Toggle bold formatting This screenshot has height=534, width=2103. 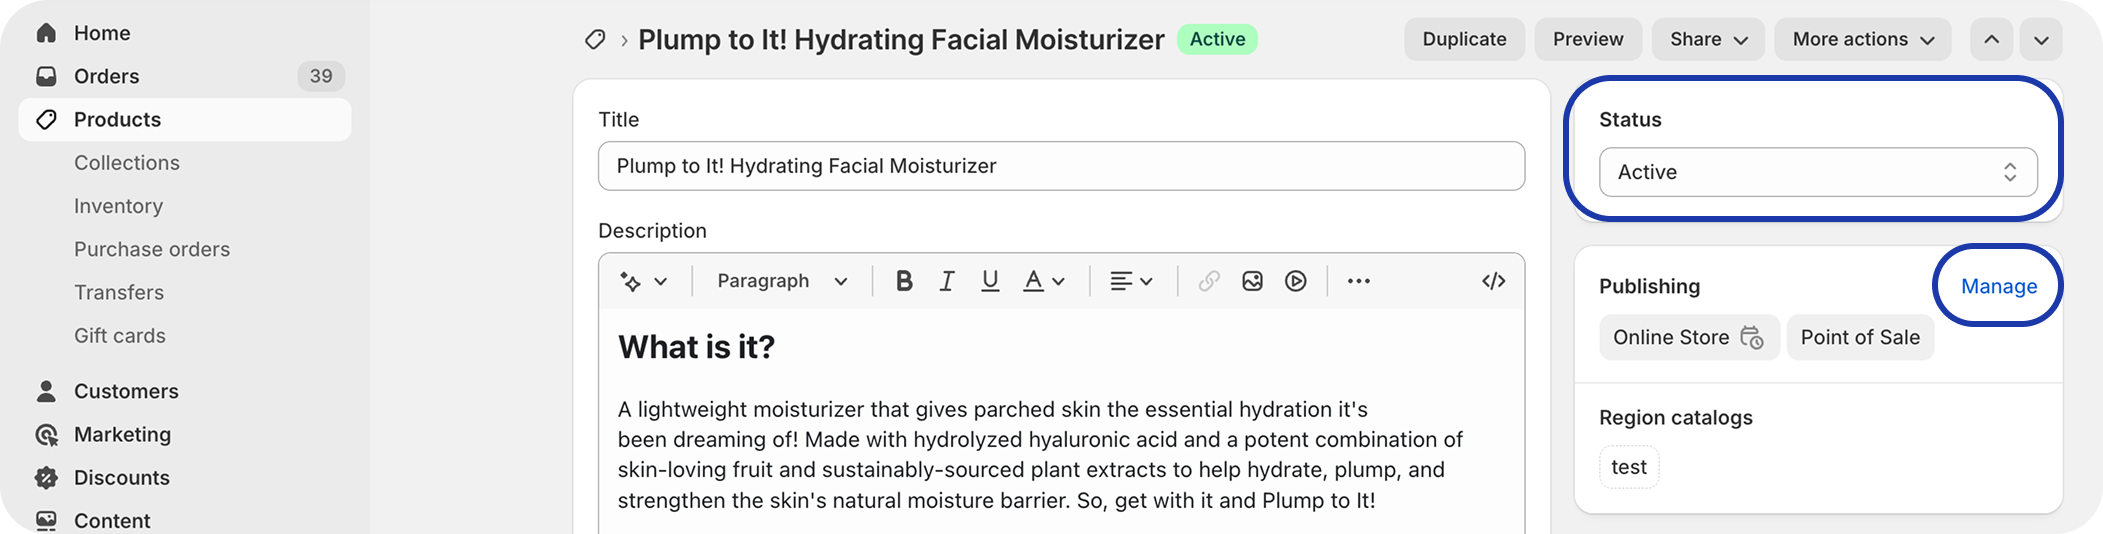pos(904,281)
